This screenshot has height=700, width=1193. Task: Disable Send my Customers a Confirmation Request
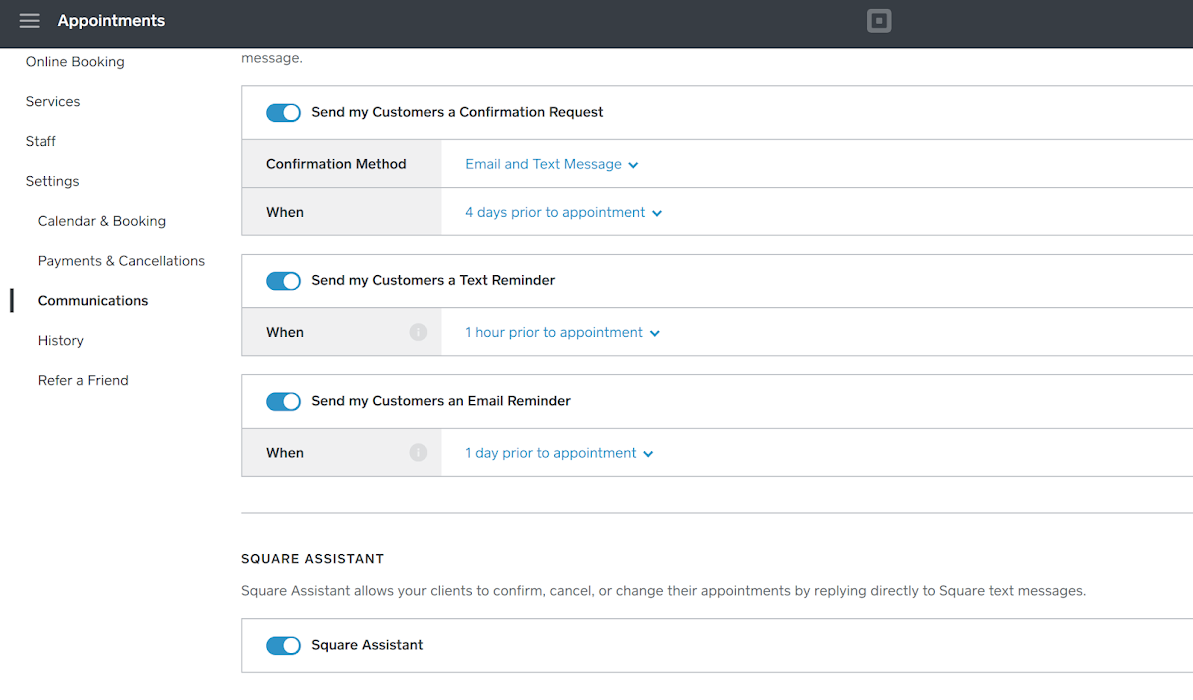283,112
